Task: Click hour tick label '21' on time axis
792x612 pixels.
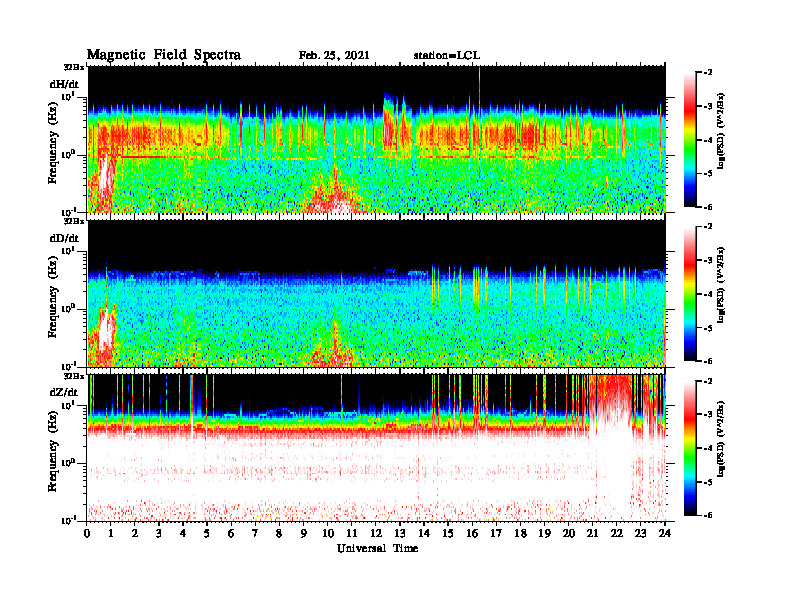Action: 593,533
